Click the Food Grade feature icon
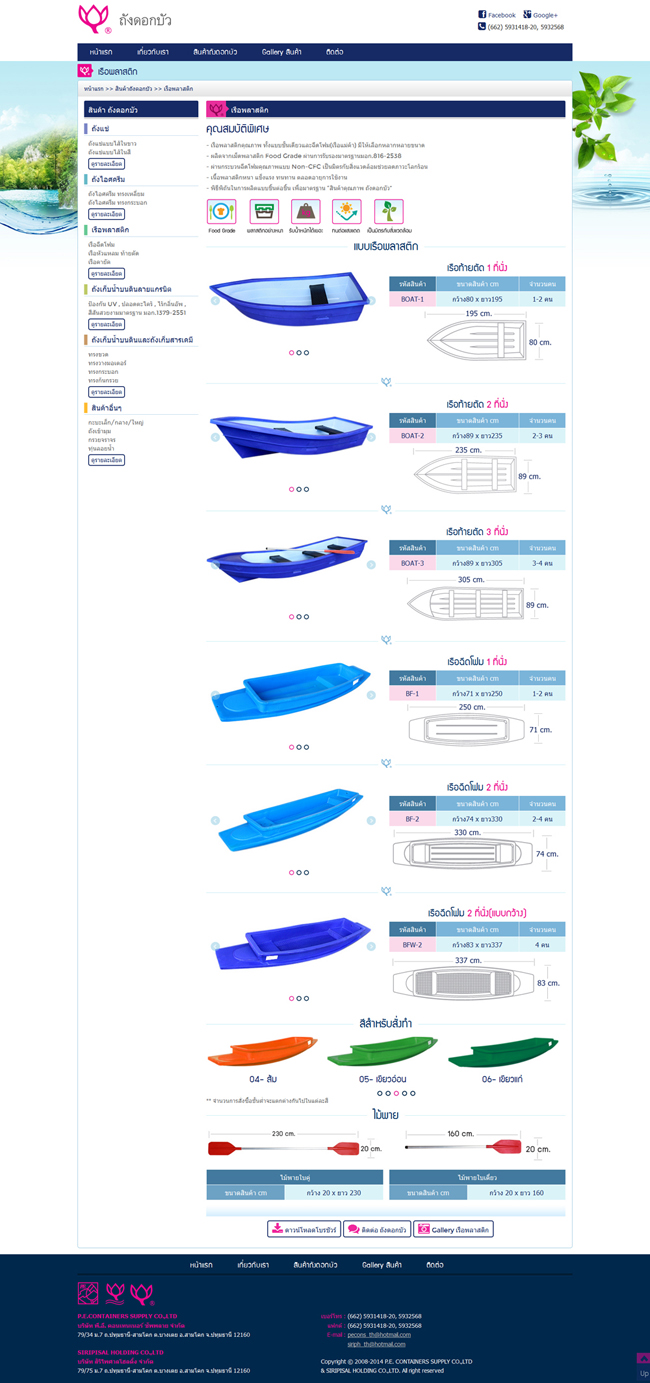 (221, 212)
